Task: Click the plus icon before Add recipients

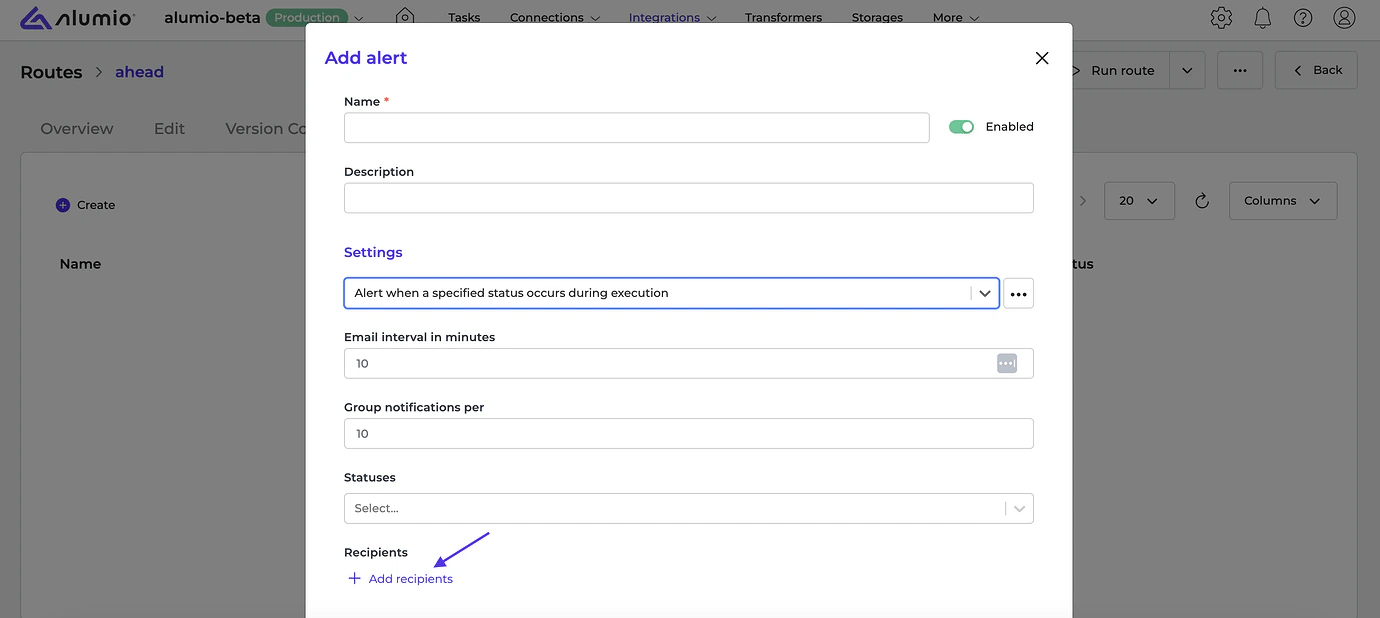Action: [354, 579]
